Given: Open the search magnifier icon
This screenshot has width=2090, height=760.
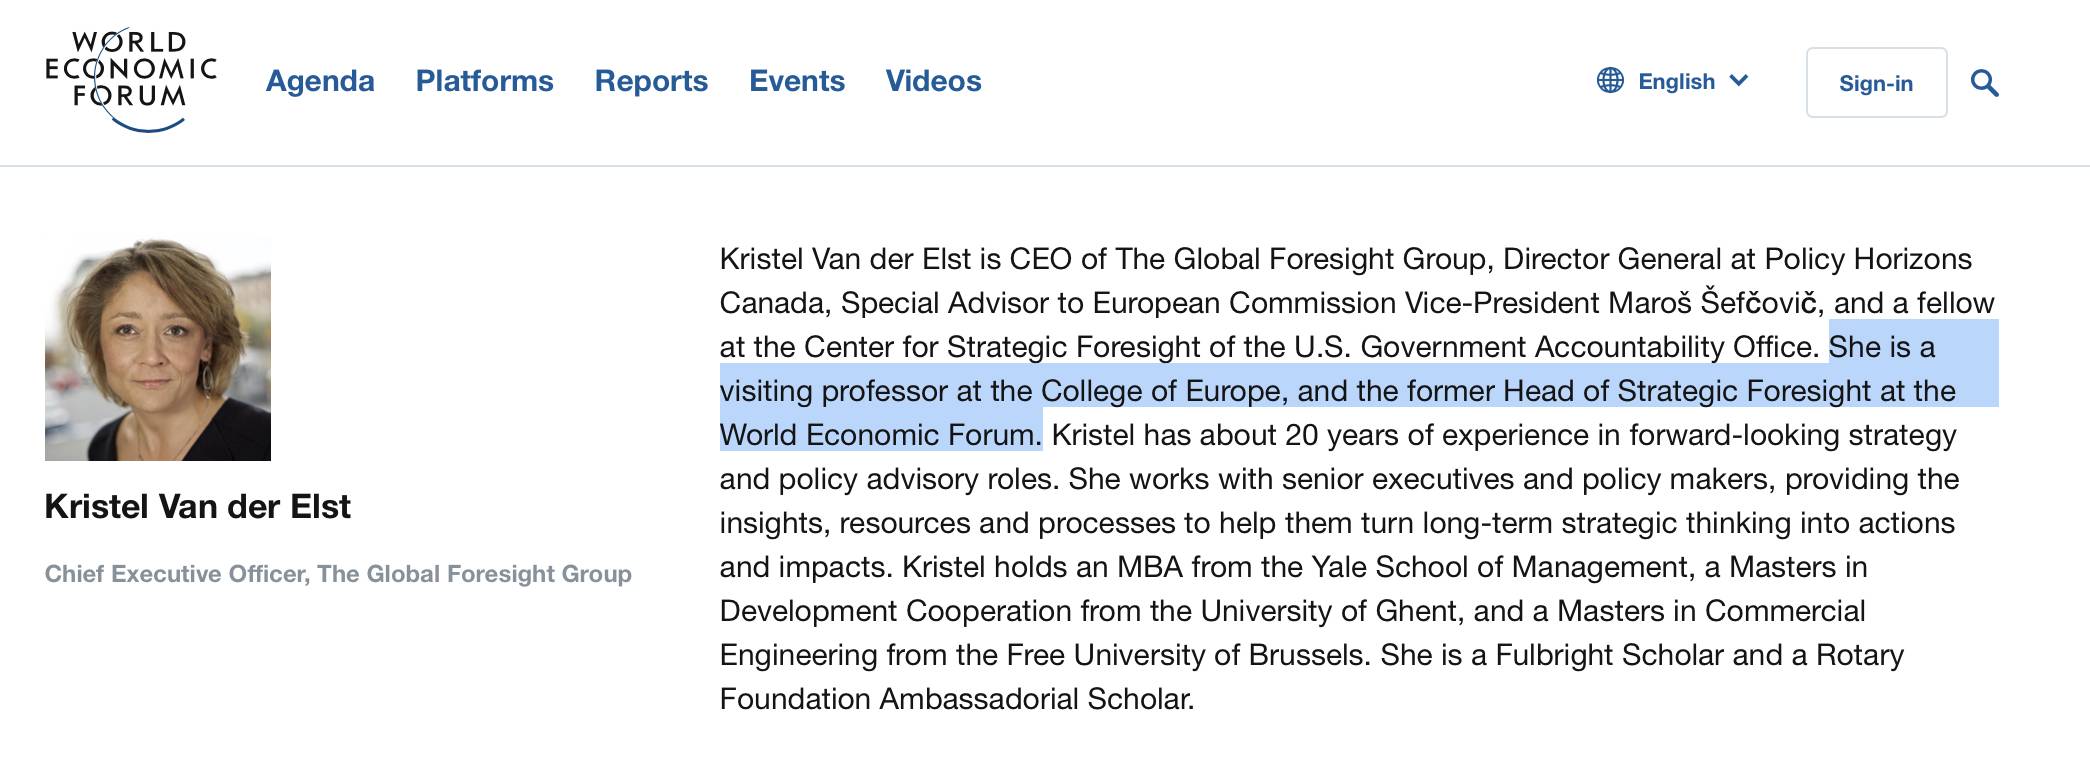Looking at the screenshot, I should [x=1984, y=83].
